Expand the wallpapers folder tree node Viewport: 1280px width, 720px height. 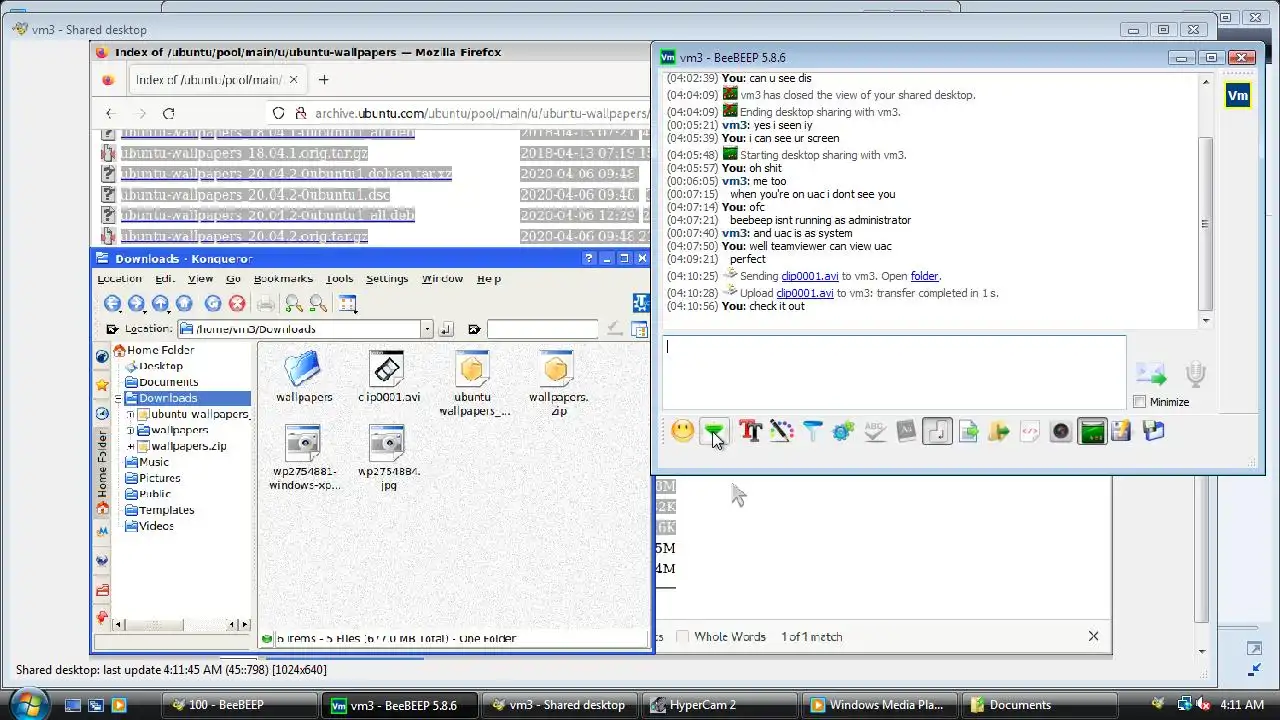pos(131,430)
